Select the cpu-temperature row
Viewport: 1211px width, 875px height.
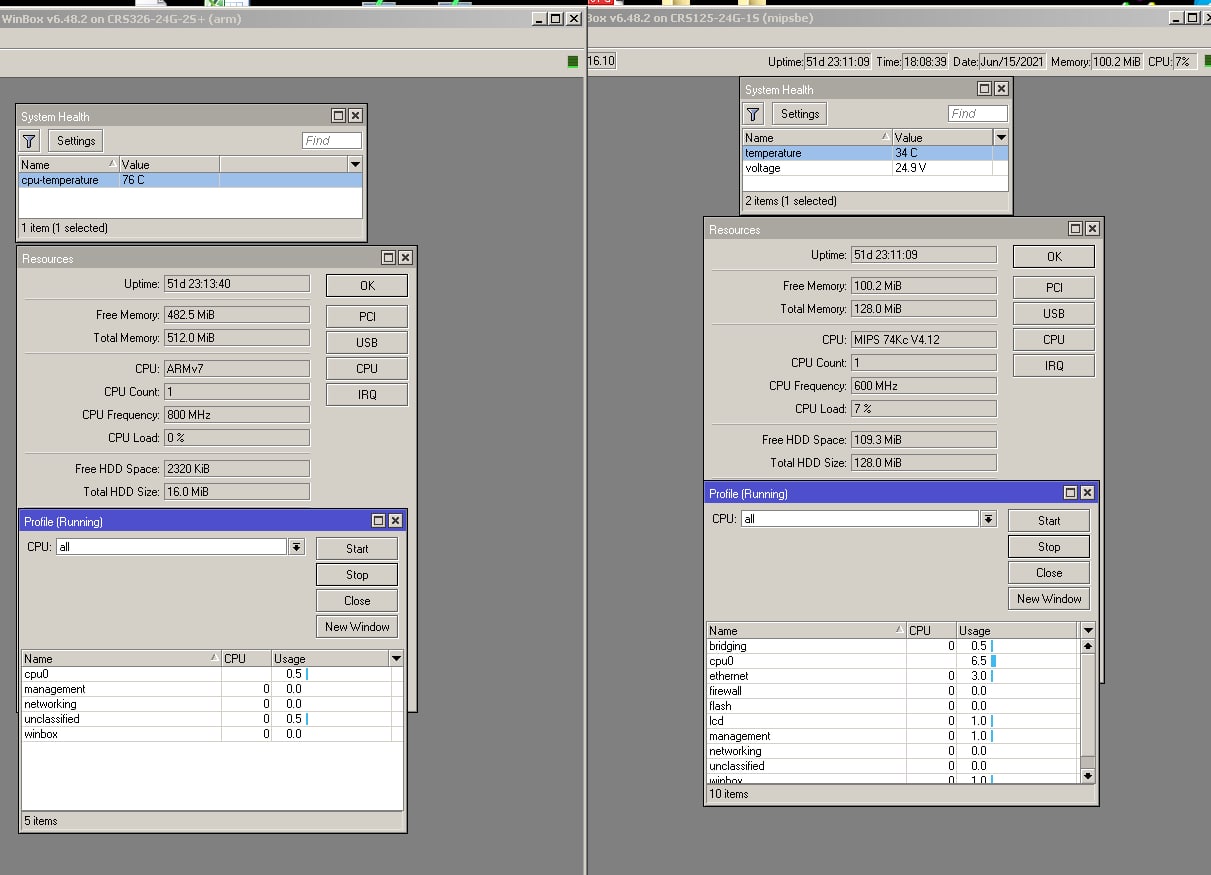pos(191,180)
